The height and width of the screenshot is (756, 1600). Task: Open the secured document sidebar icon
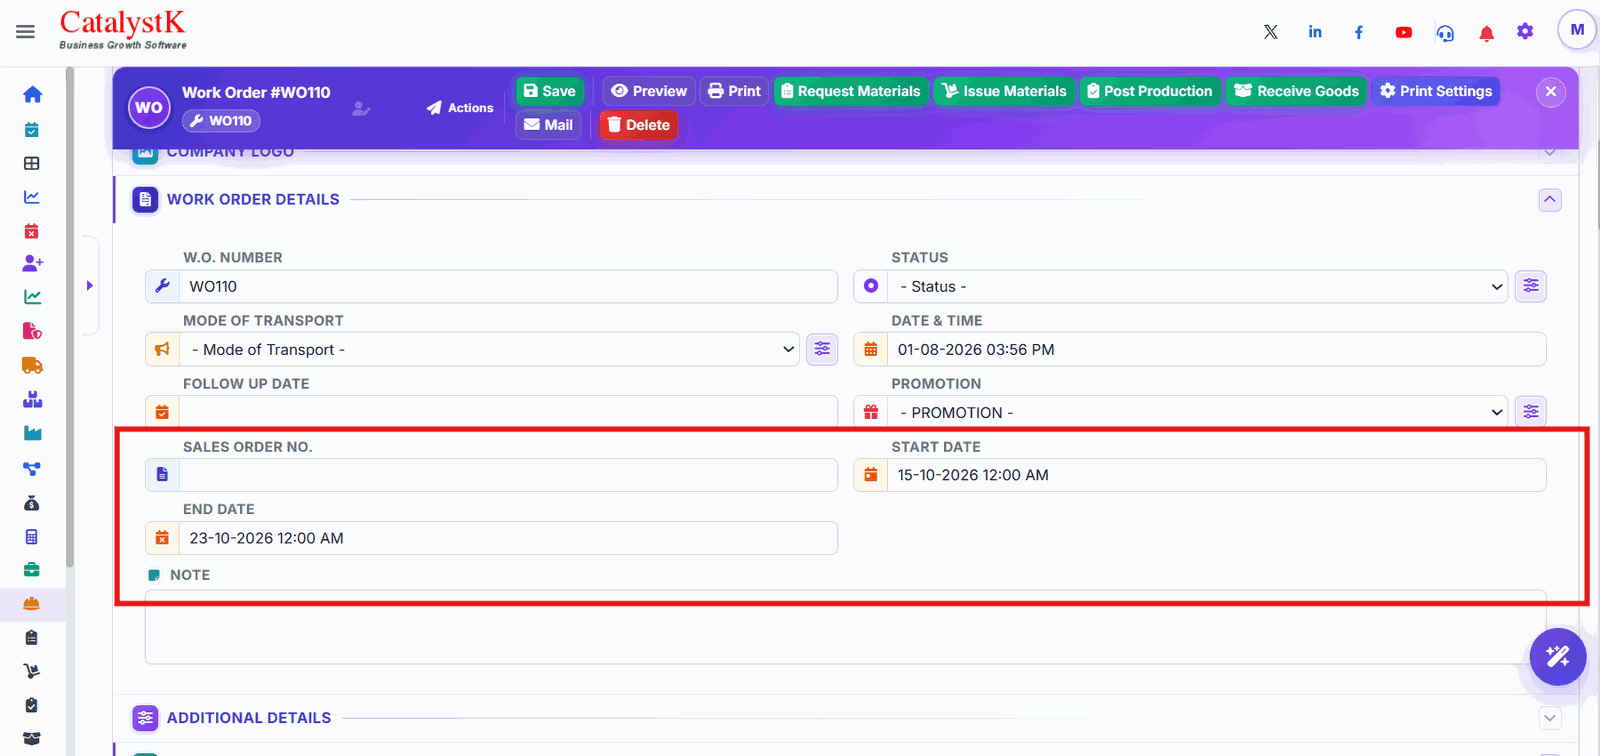(x=32, y=331)
